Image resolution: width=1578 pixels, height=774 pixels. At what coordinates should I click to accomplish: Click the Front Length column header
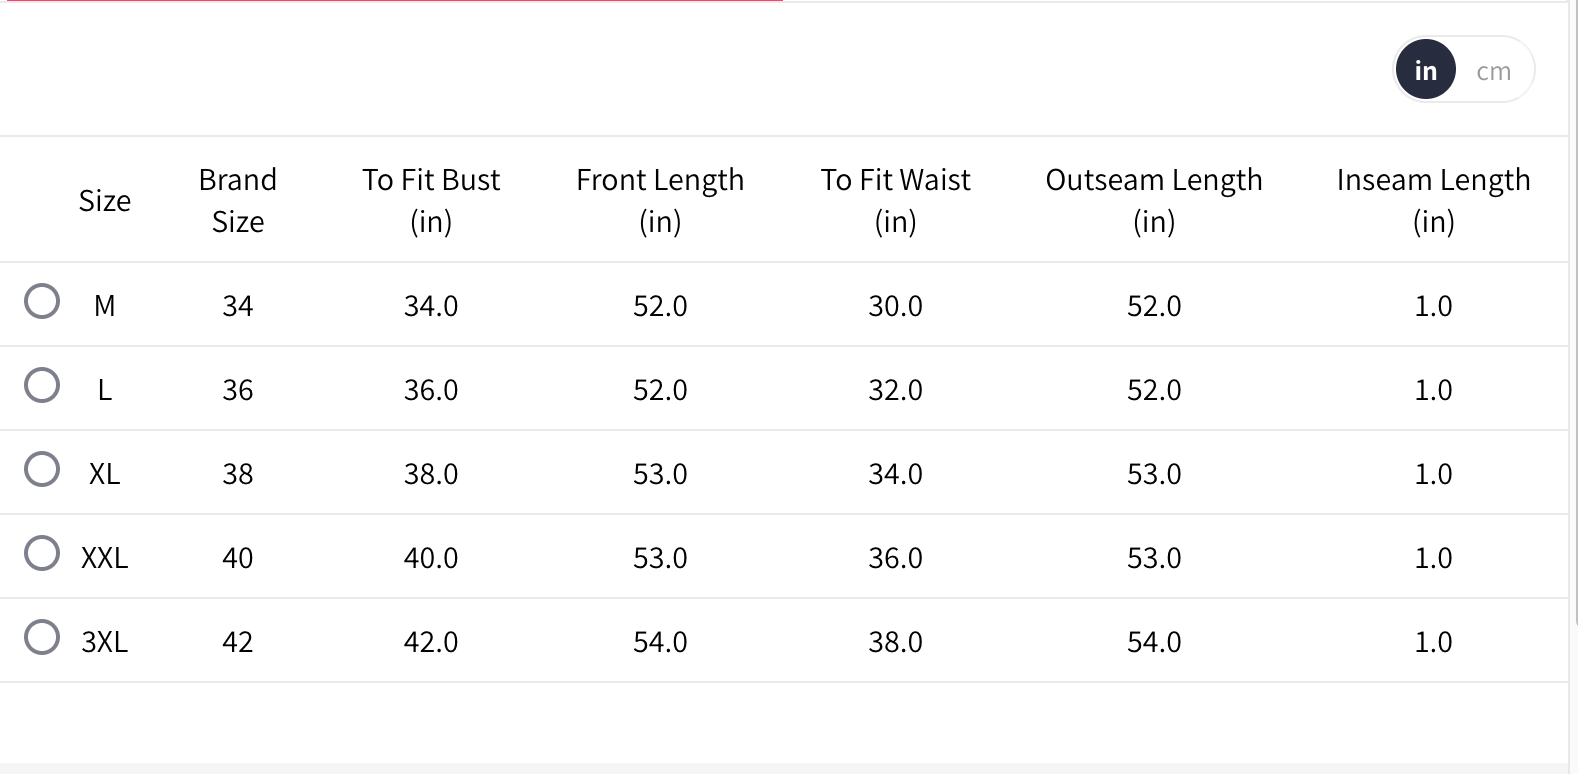click(660, 200)
